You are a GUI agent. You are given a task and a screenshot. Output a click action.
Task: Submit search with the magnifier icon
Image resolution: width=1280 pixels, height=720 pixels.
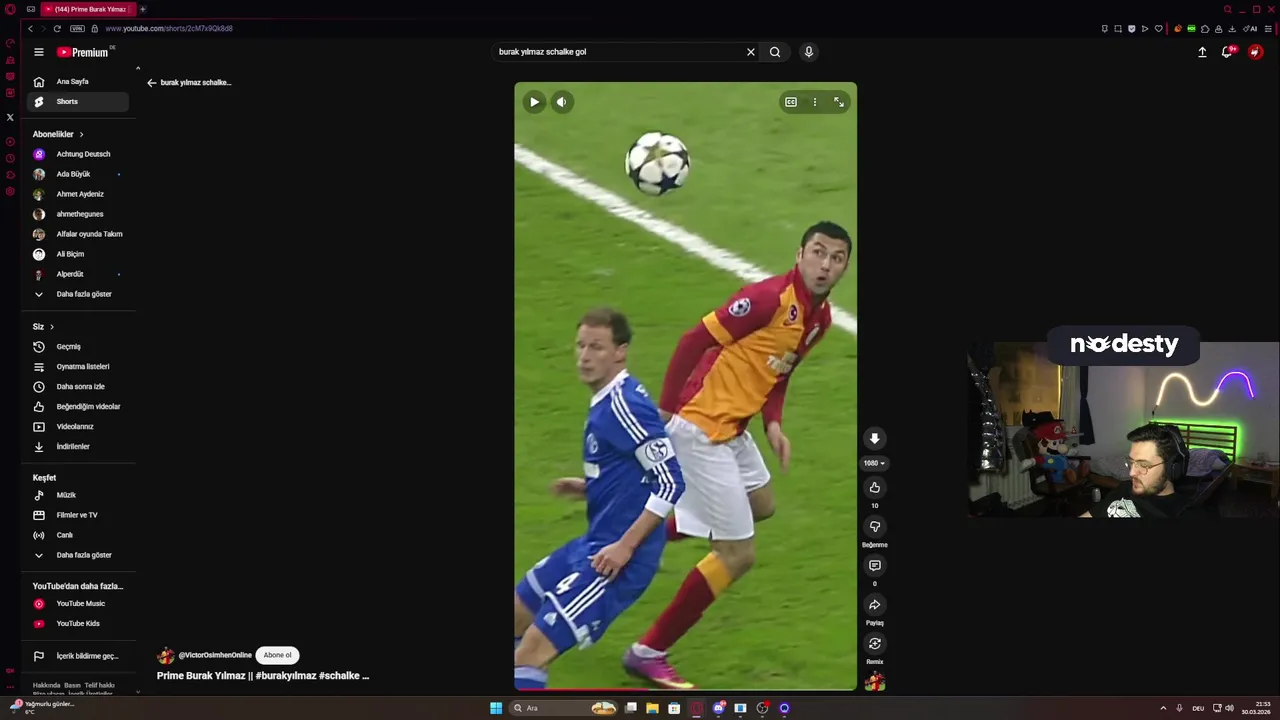point(775,52)
